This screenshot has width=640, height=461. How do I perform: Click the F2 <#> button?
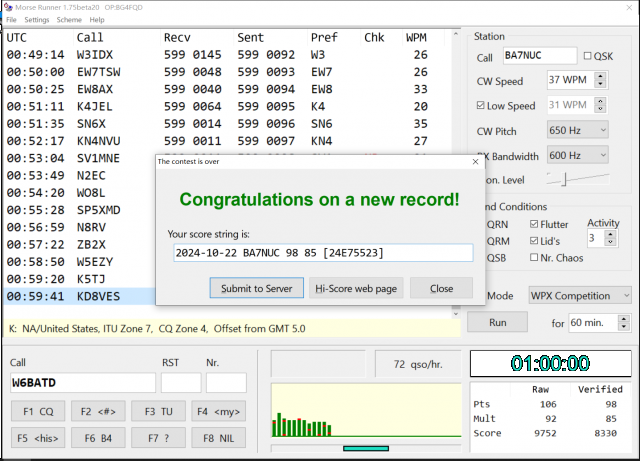click(98, 412)
